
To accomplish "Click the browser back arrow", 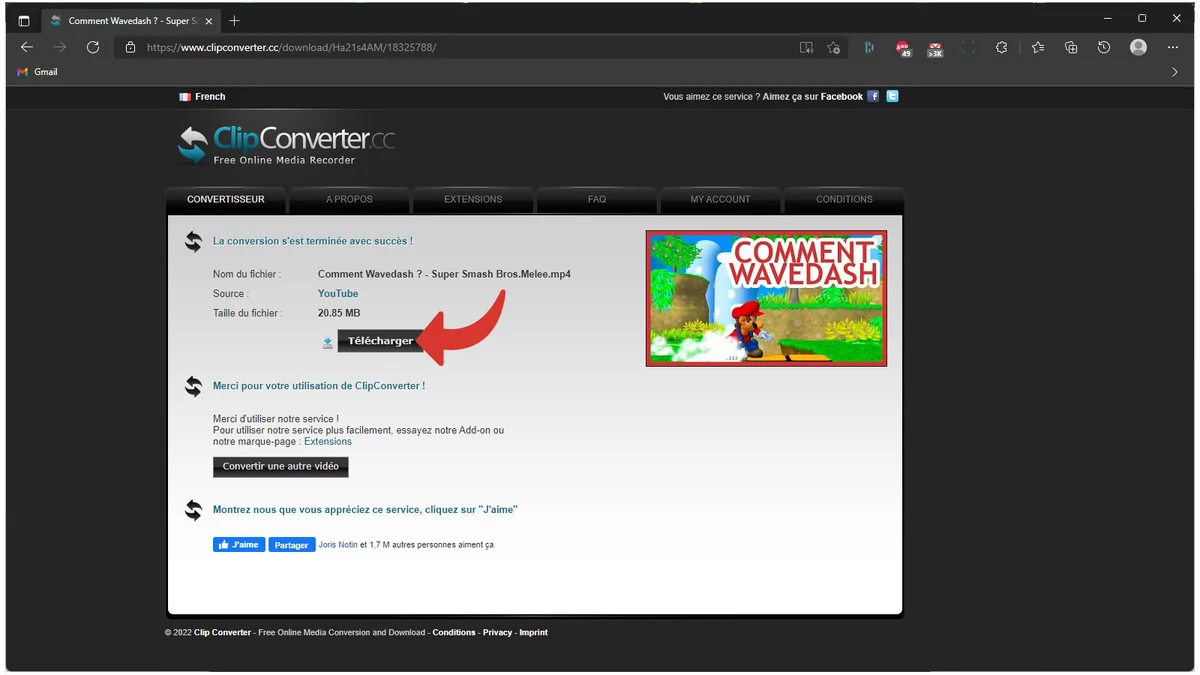I will (x=27, y=47).
